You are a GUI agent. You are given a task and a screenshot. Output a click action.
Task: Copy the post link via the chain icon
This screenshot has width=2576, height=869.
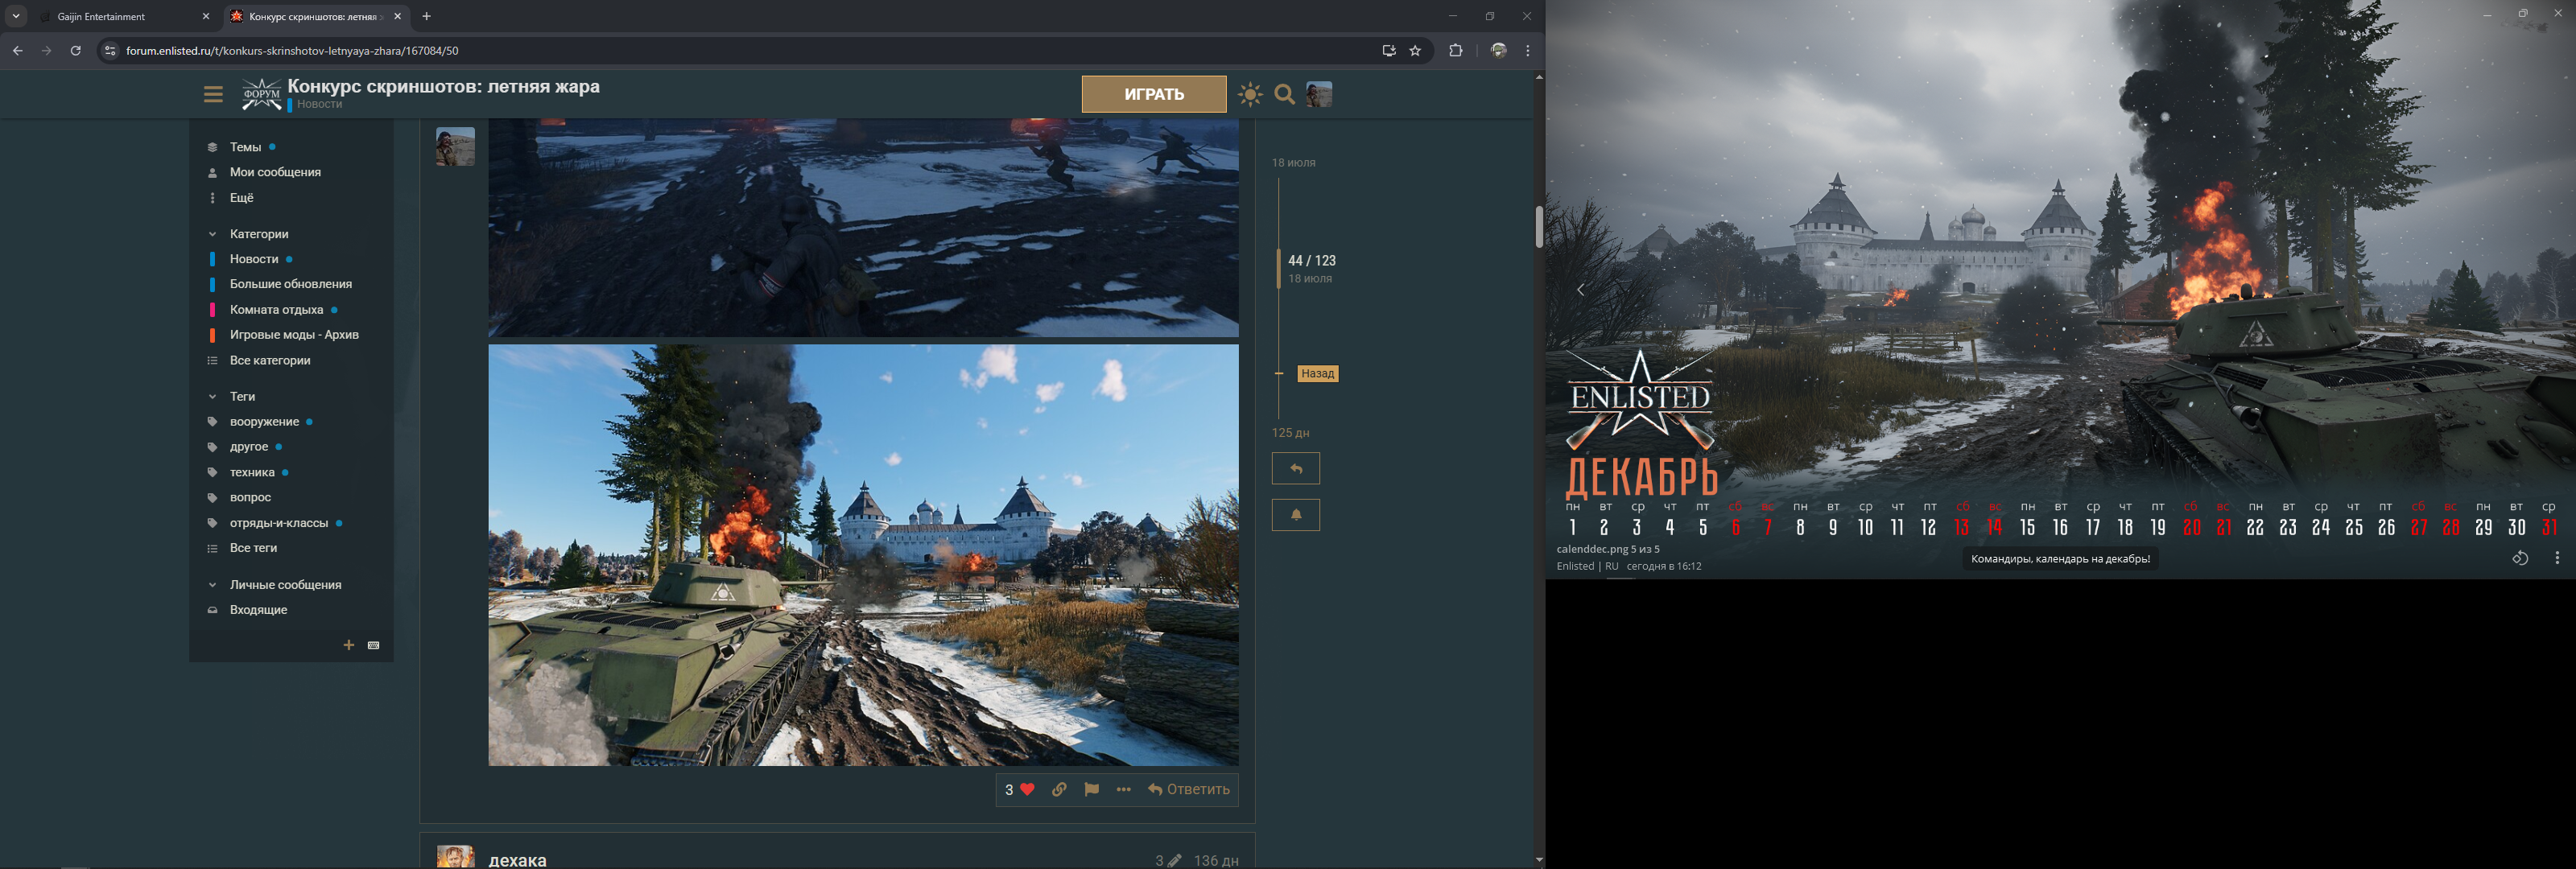[x=1059, y=789]
